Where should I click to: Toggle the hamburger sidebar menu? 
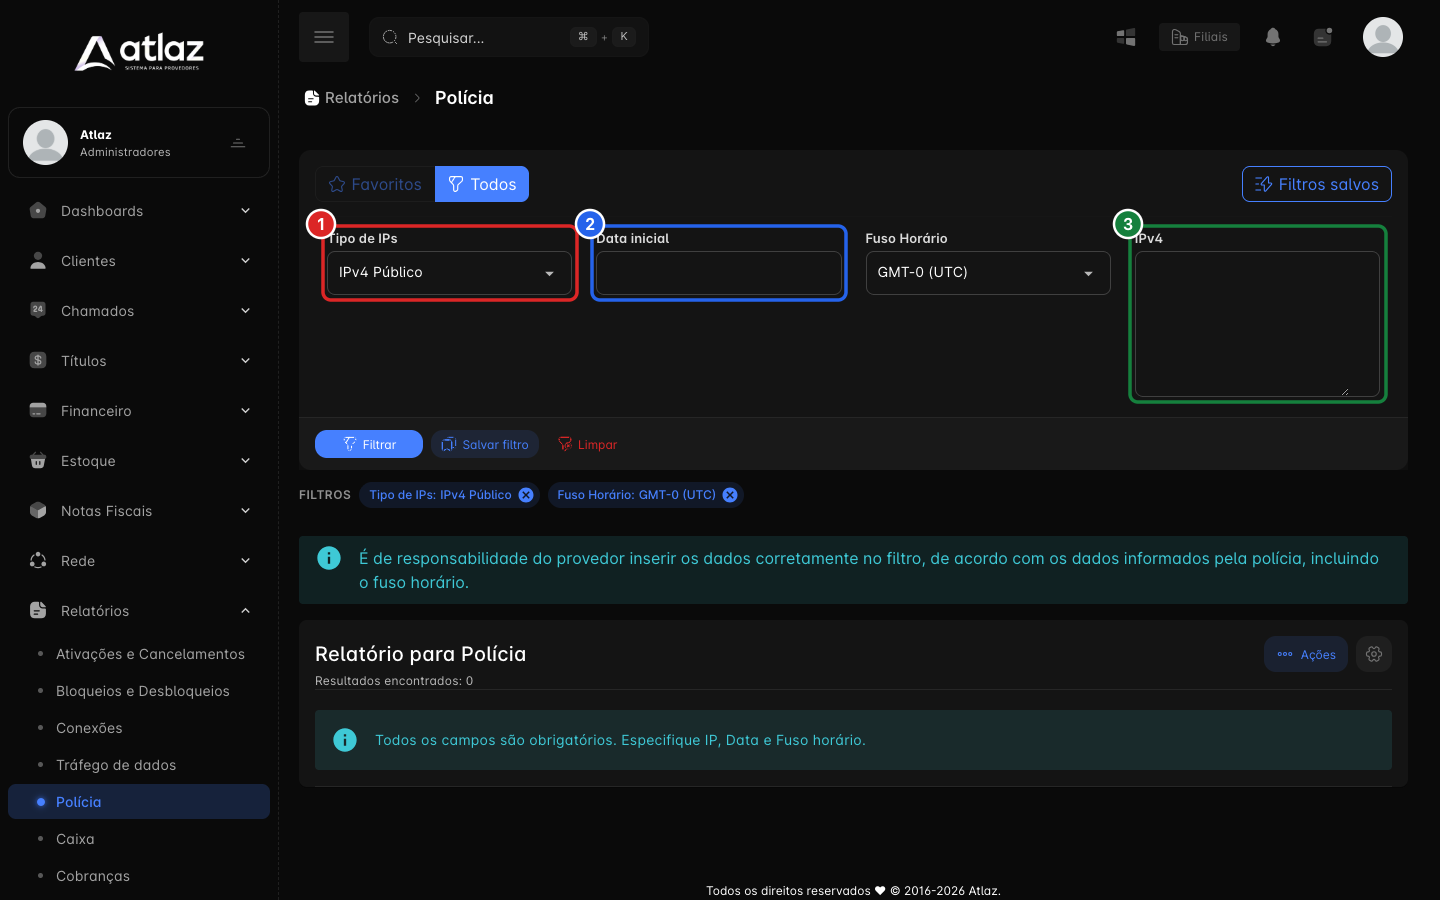[324, 37]
